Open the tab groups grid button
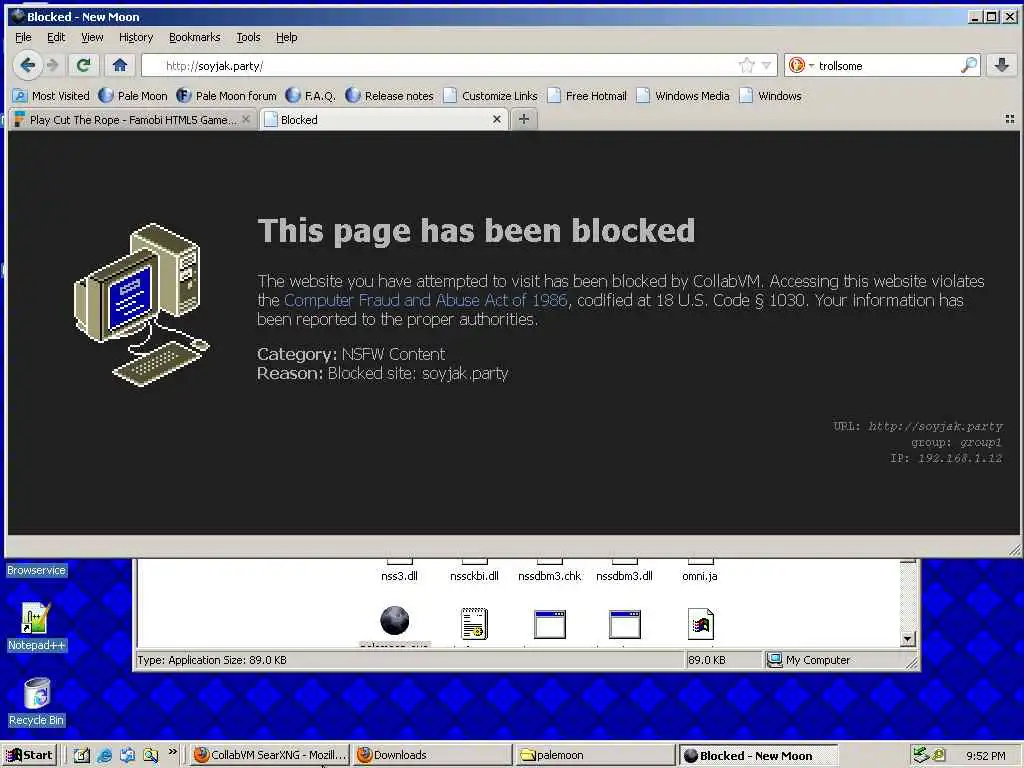 tap(1010, 119)
